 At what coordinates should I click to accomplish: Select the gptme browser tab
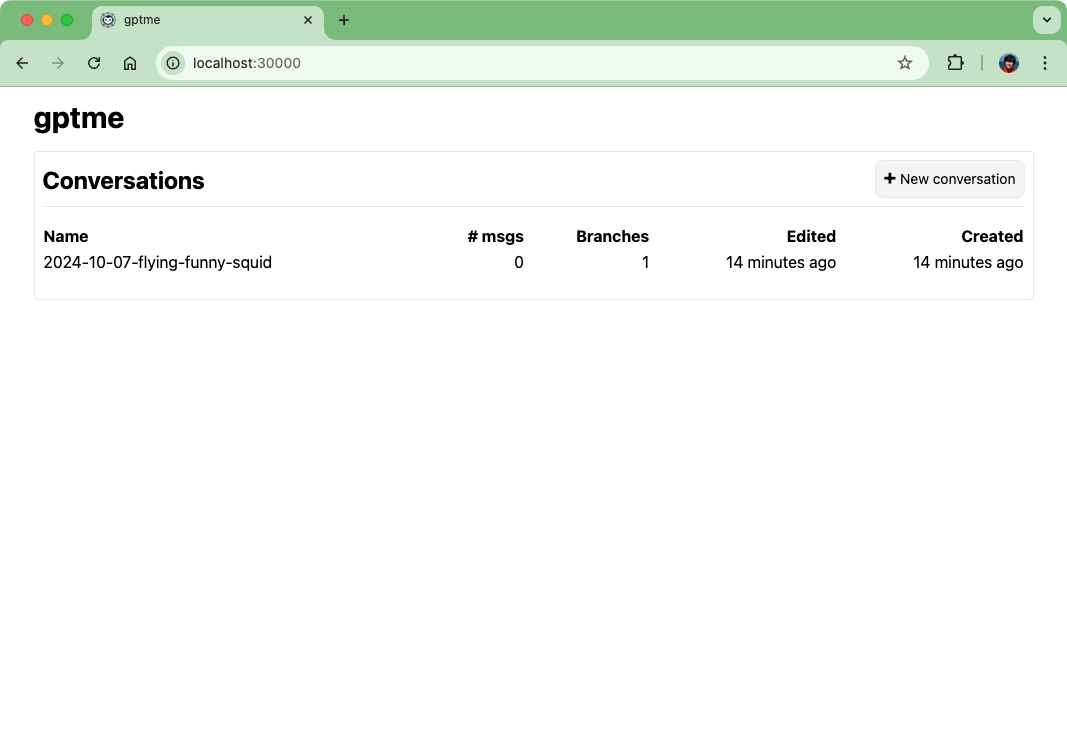[208, 20]
